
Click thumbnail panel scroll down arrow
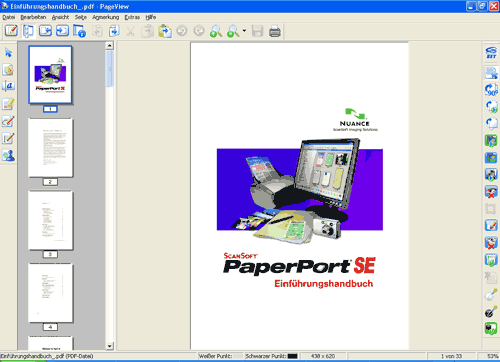coord(110,346)
